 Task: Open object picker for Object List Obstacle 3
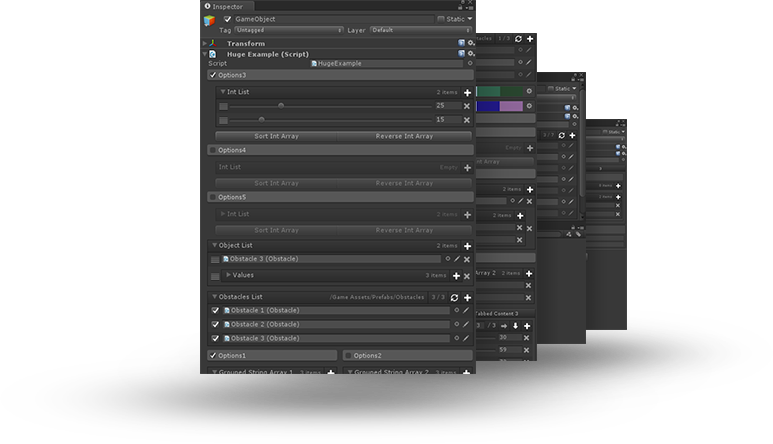(x=448, y=259)
